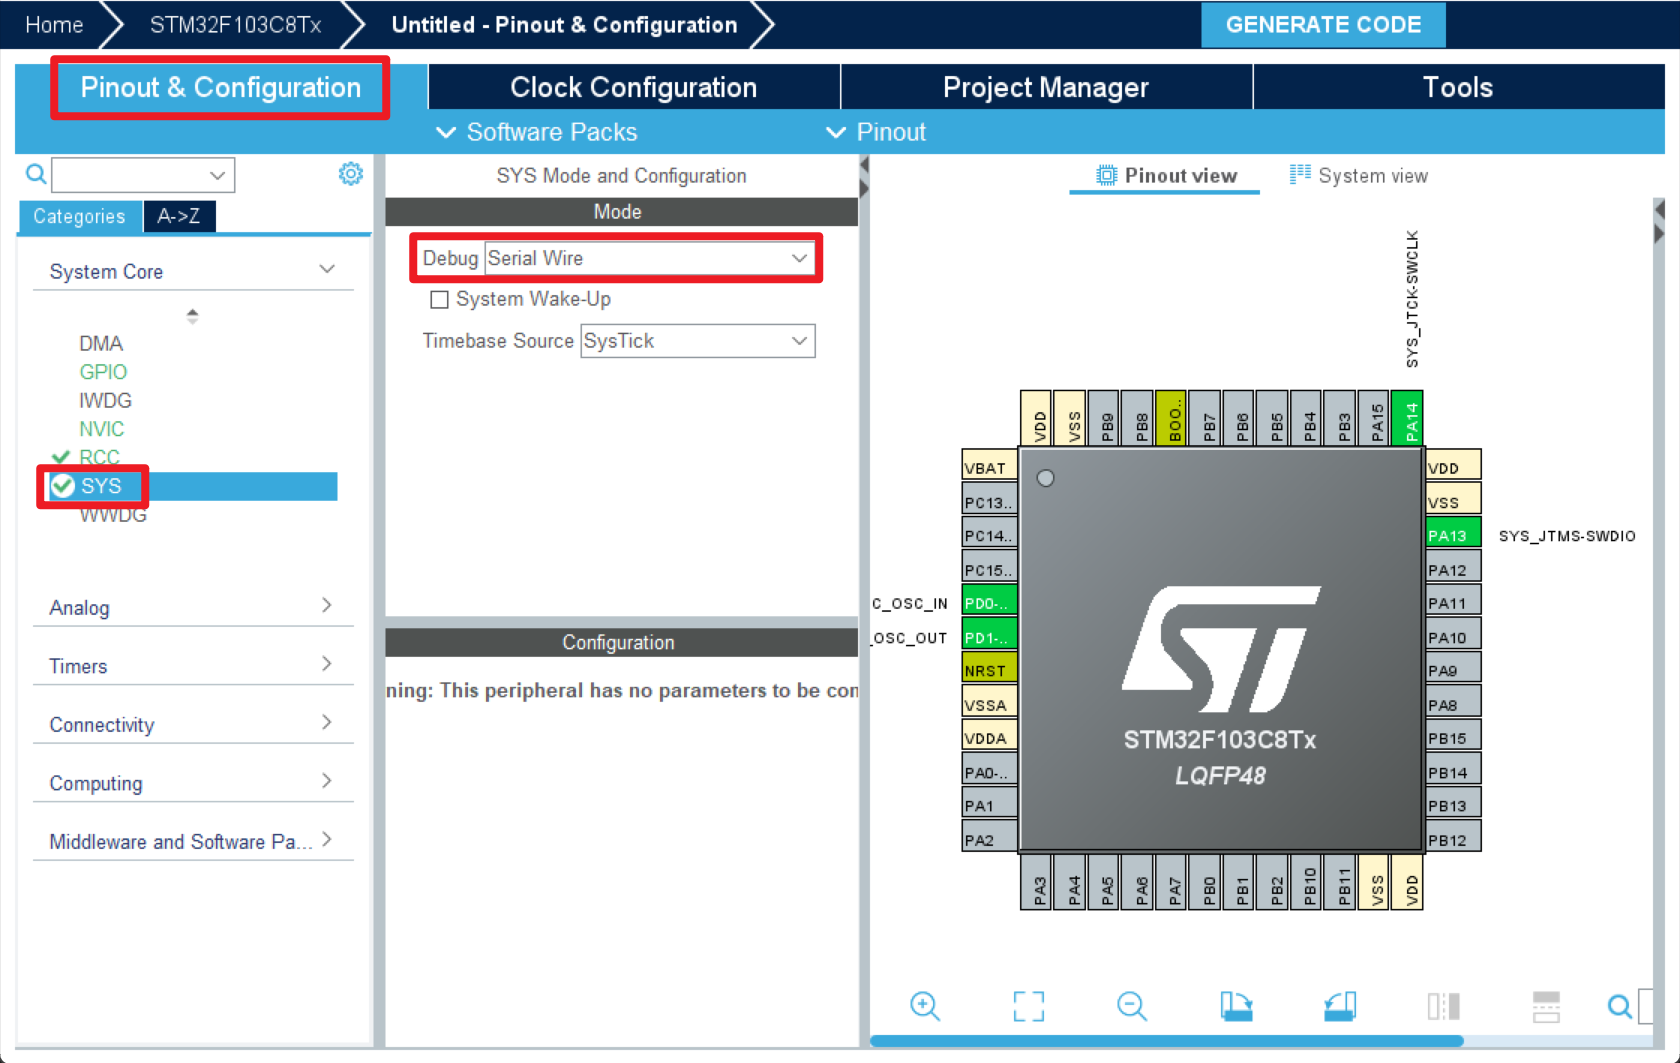This screenshot has height=1063, width=1680.
Task: Open the Project Manager tab
Action: [x=1046, y=87]
